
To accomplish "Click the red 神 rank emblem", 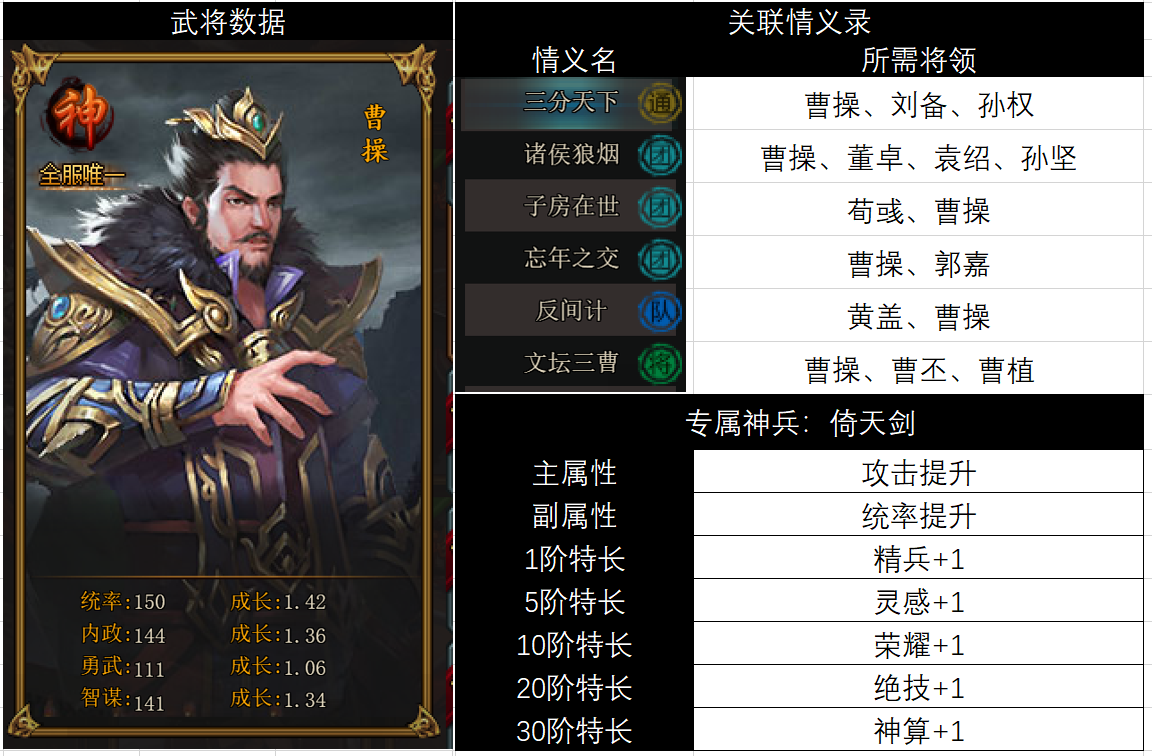I will (x=80, y=115).
